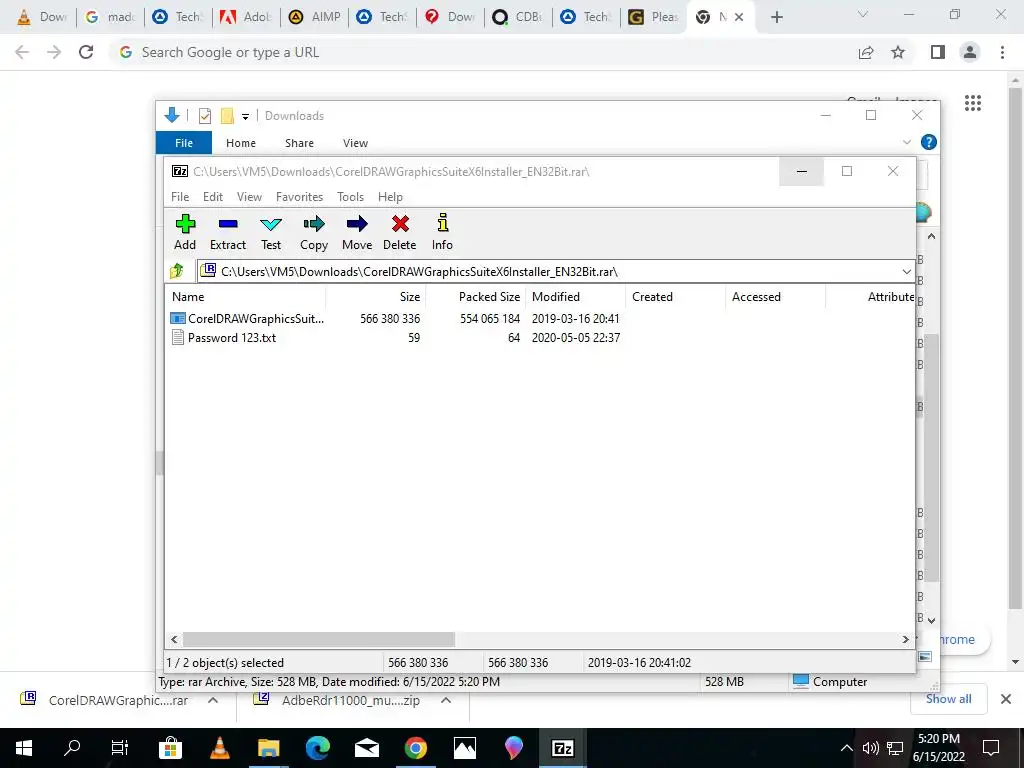
Task: Click the 7-Zip horizontal scrollbar thumb
Action: (x=319, y=639)
